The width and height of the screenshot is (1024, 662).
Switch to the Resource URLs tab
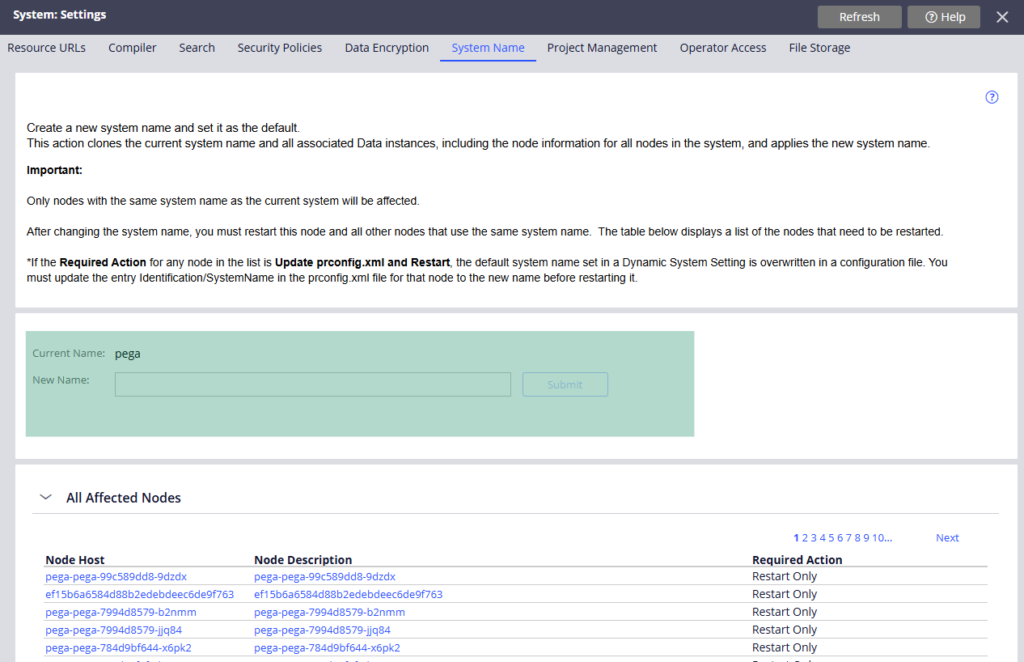[46, 48]
